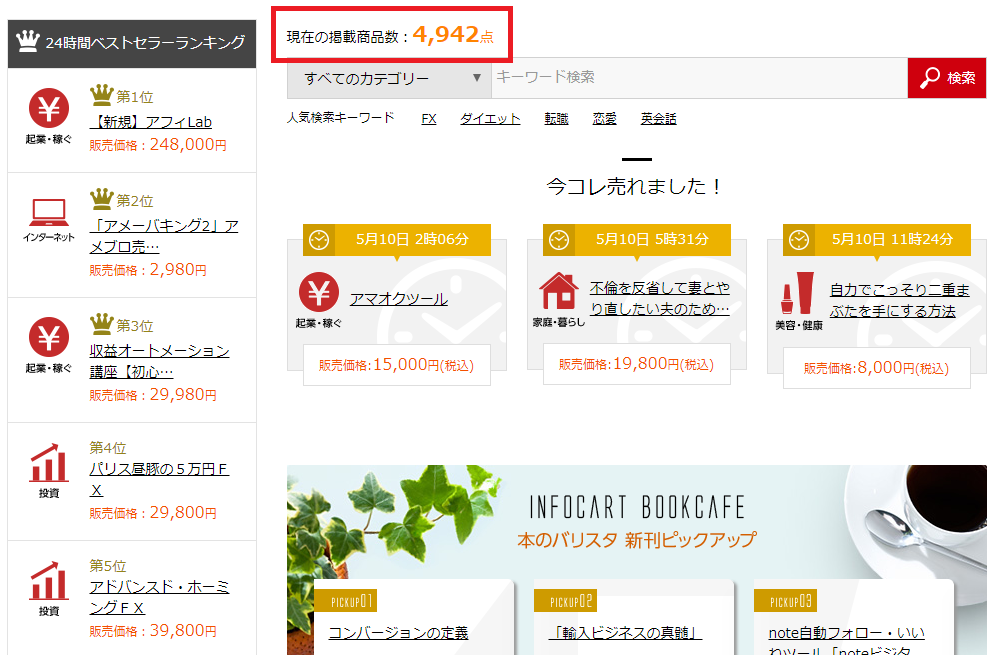Click yen 起業・稼ぐ icon in アマオクツール card
The height and width of the screenshot is (655, 998).
point(319,292)
